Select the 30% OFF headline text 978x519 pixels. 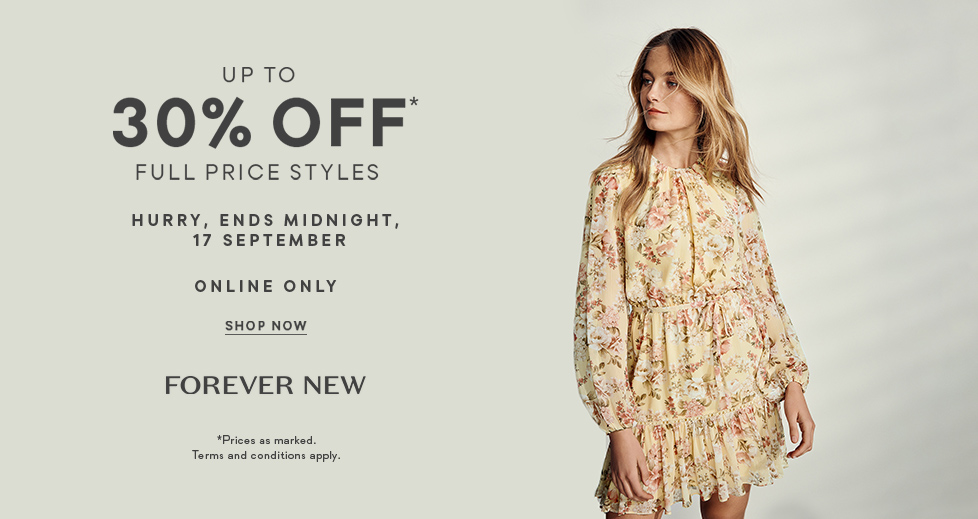click(259, 122)
